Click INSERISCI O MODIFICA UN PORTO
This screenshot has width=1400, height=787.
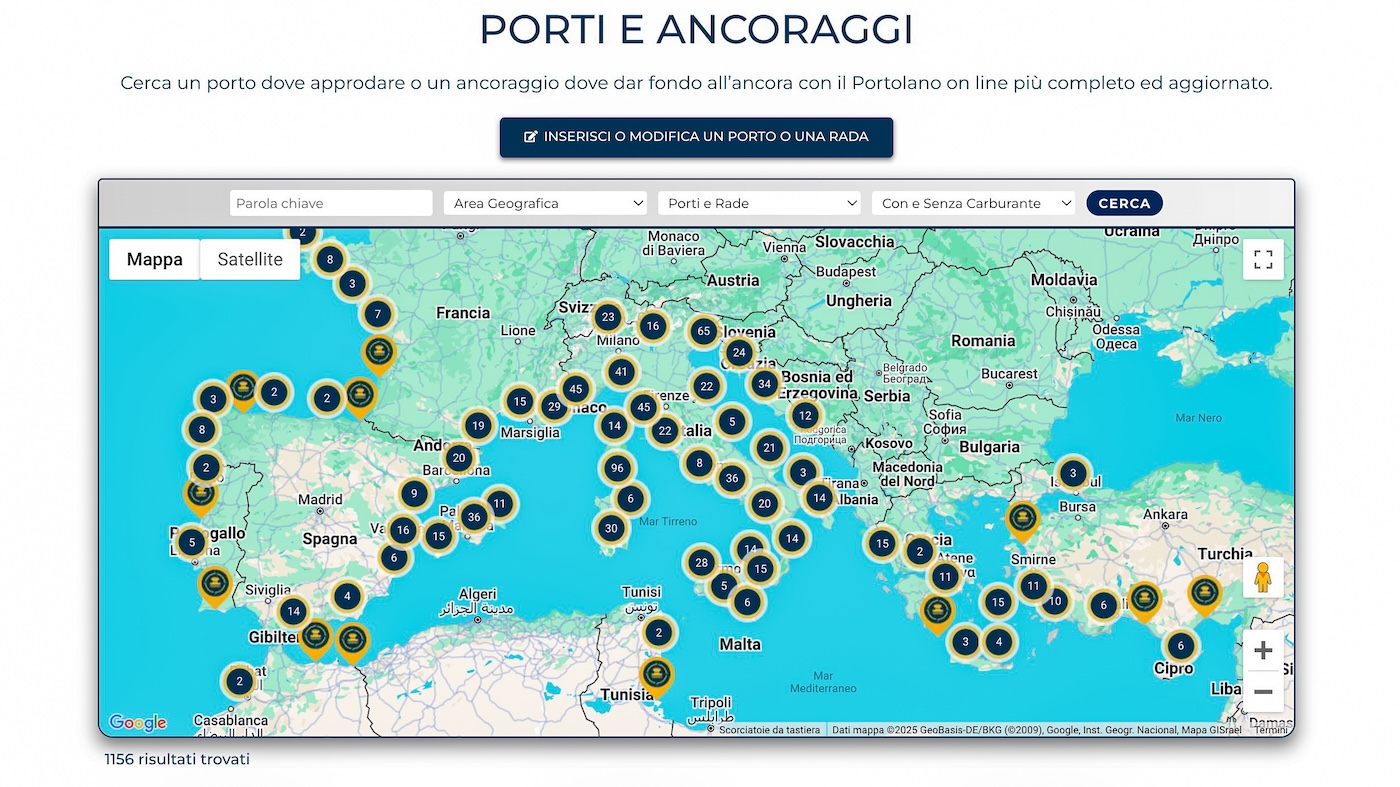(x=696, y=137)
